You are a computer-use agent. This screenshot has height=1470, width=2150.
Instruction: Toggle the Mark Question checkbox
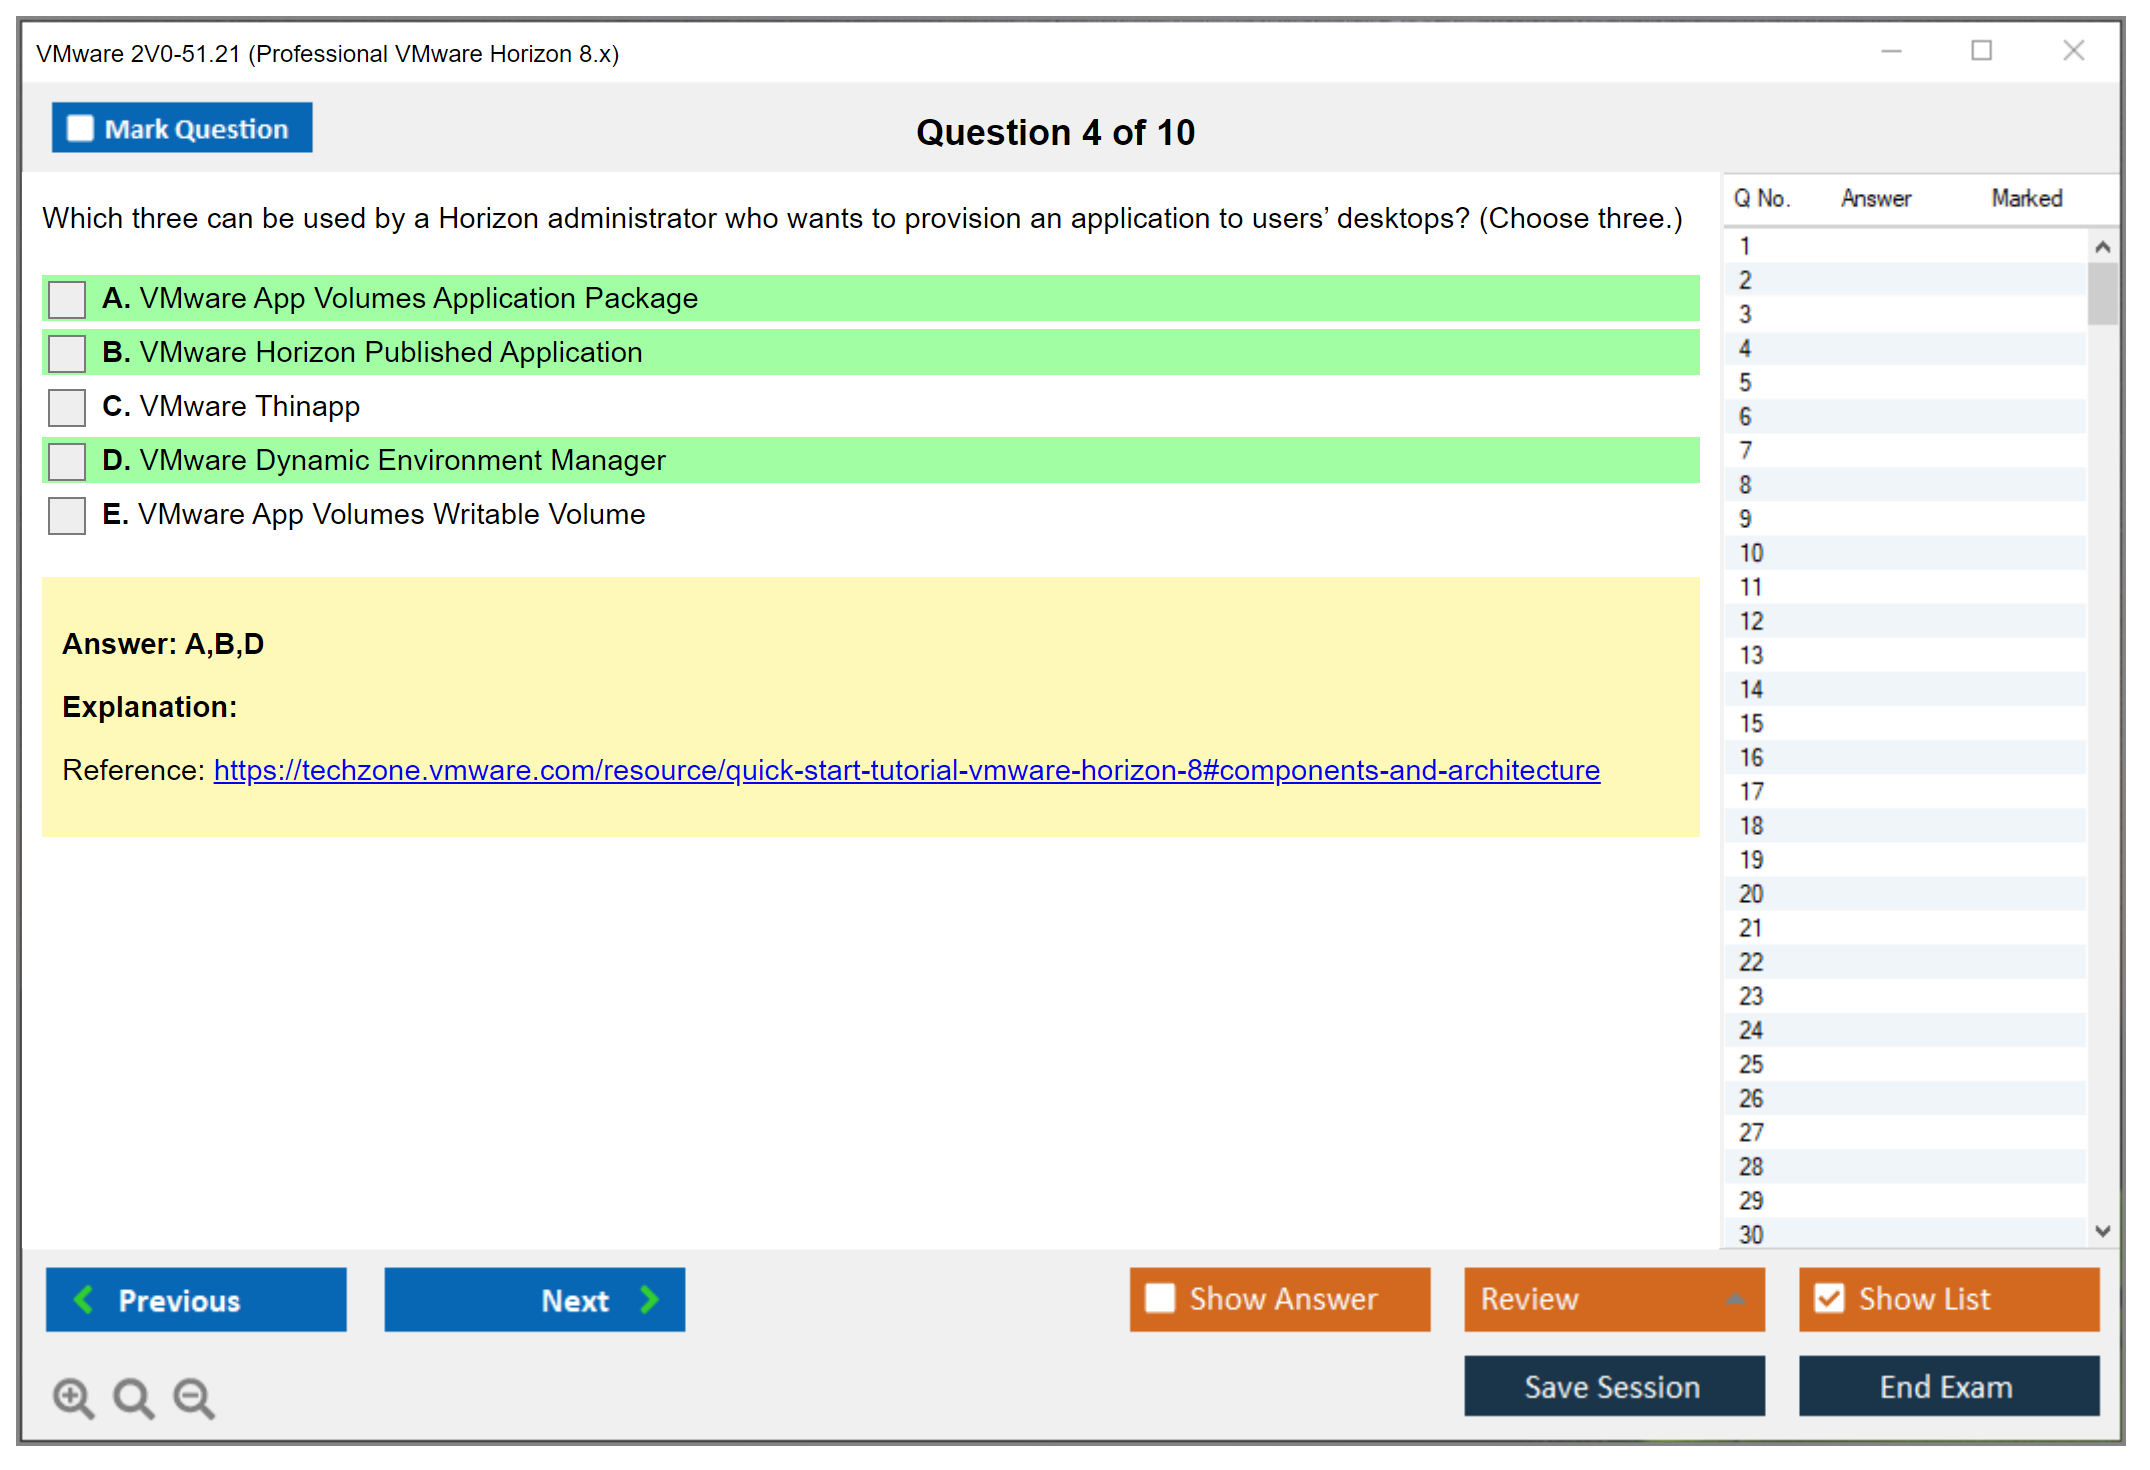80,128
